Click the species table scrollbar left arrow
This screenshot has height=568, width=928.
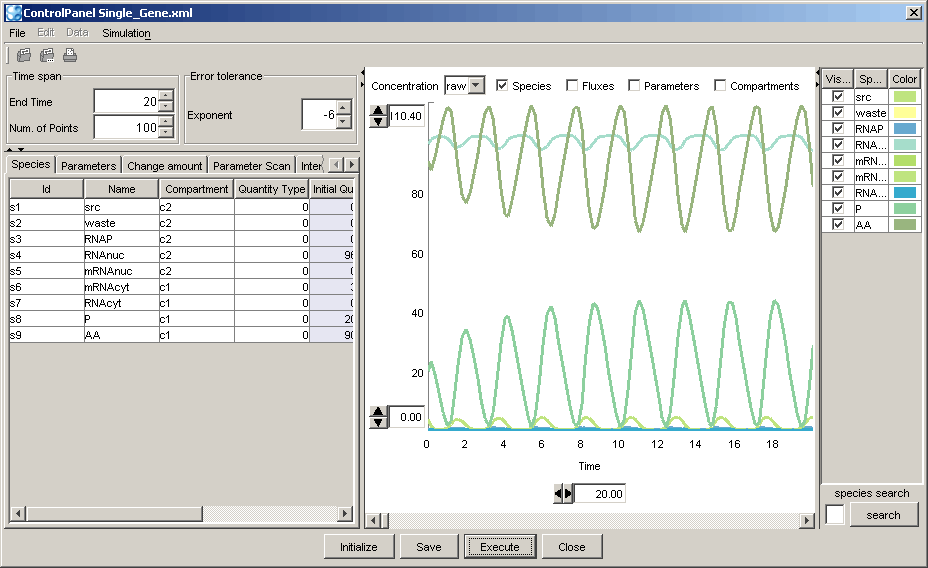pos(18,514)
